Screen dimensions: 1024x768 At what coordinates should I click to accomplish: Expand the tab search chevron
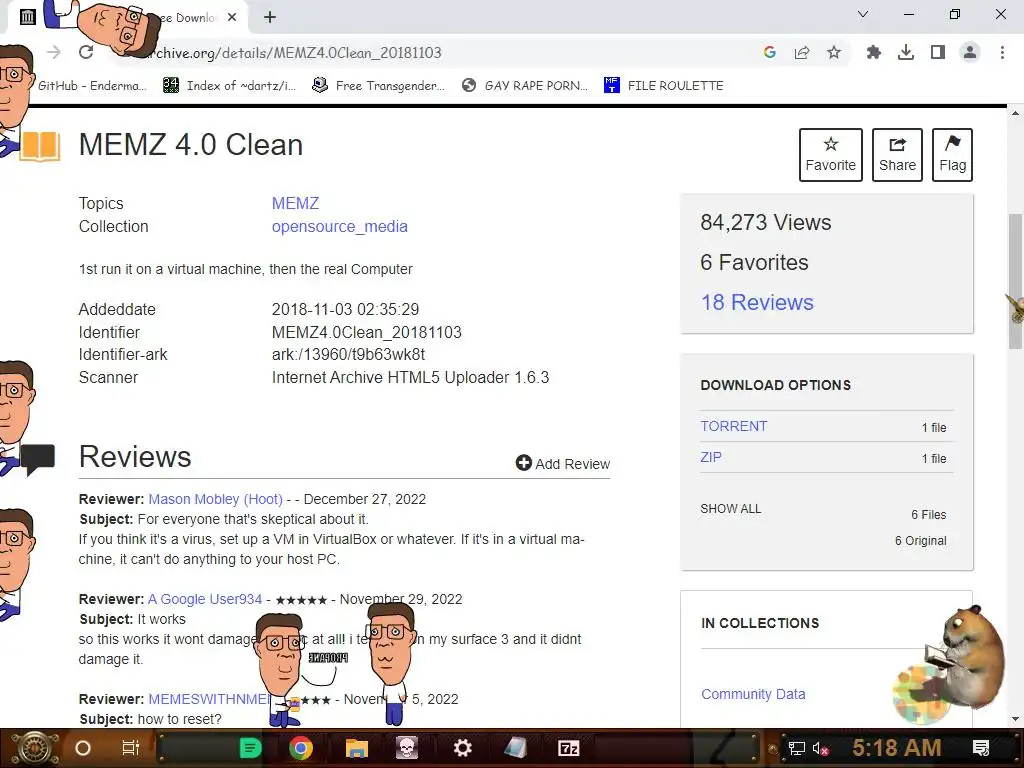point(863,14)
